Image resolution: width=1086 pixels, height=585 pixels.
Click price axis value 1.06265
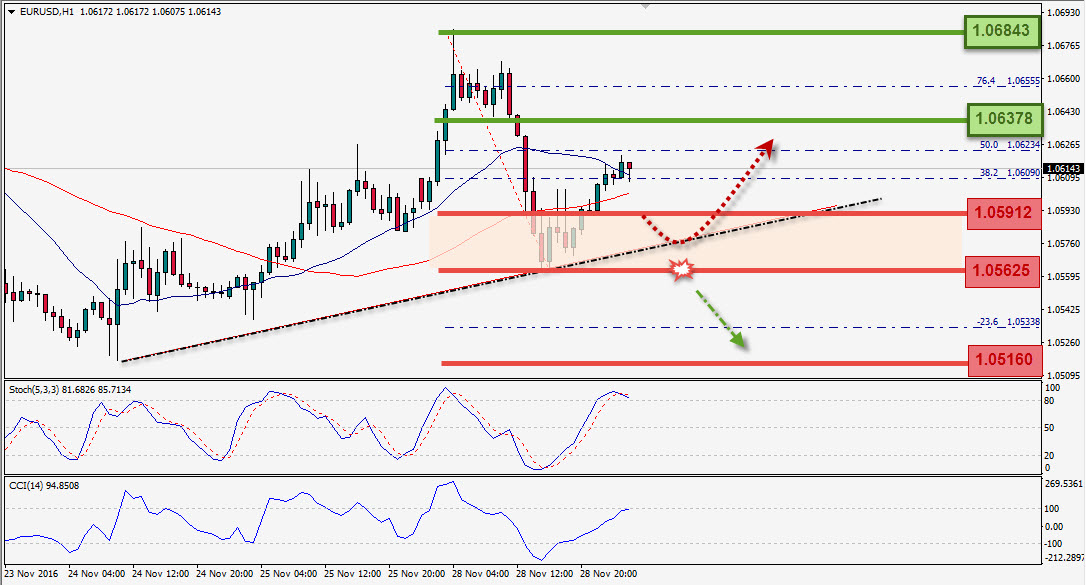click(1063, 145)
